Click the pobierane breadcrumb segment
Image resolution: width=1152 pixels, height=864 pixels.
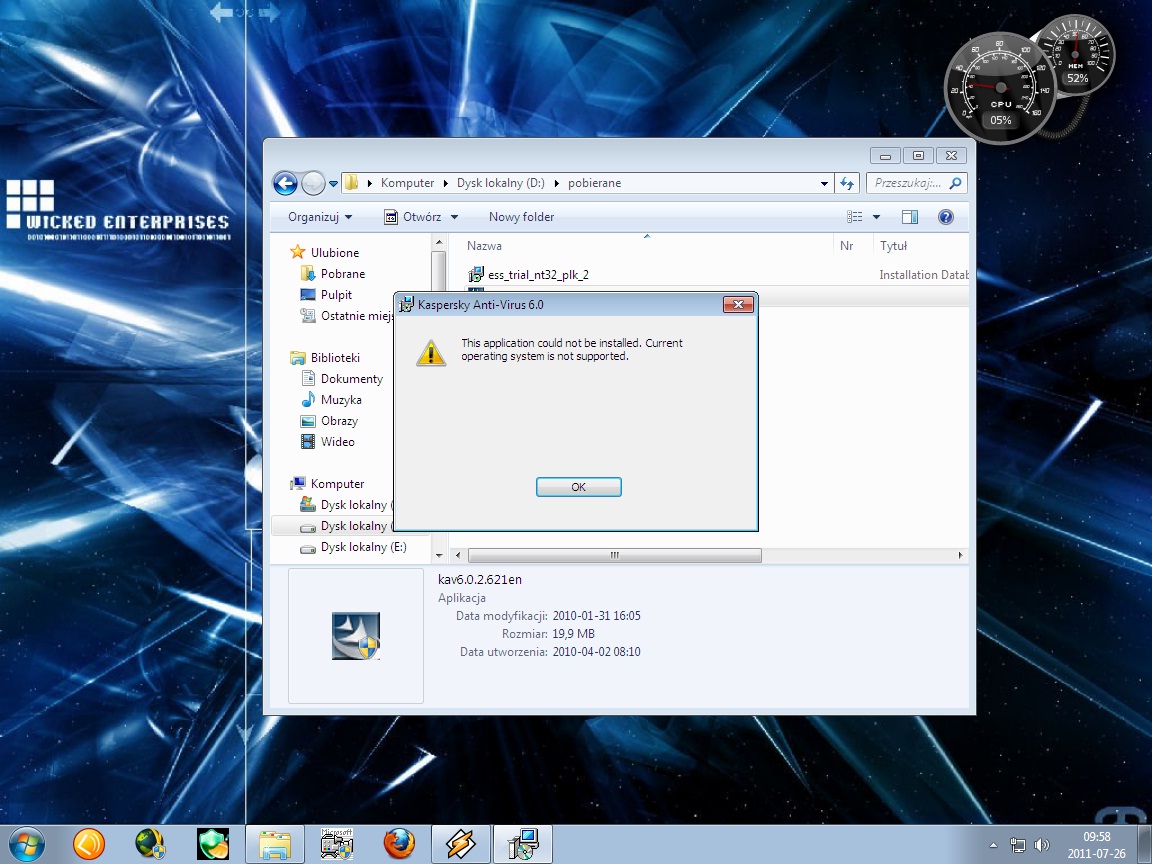[x=594, y=183]
